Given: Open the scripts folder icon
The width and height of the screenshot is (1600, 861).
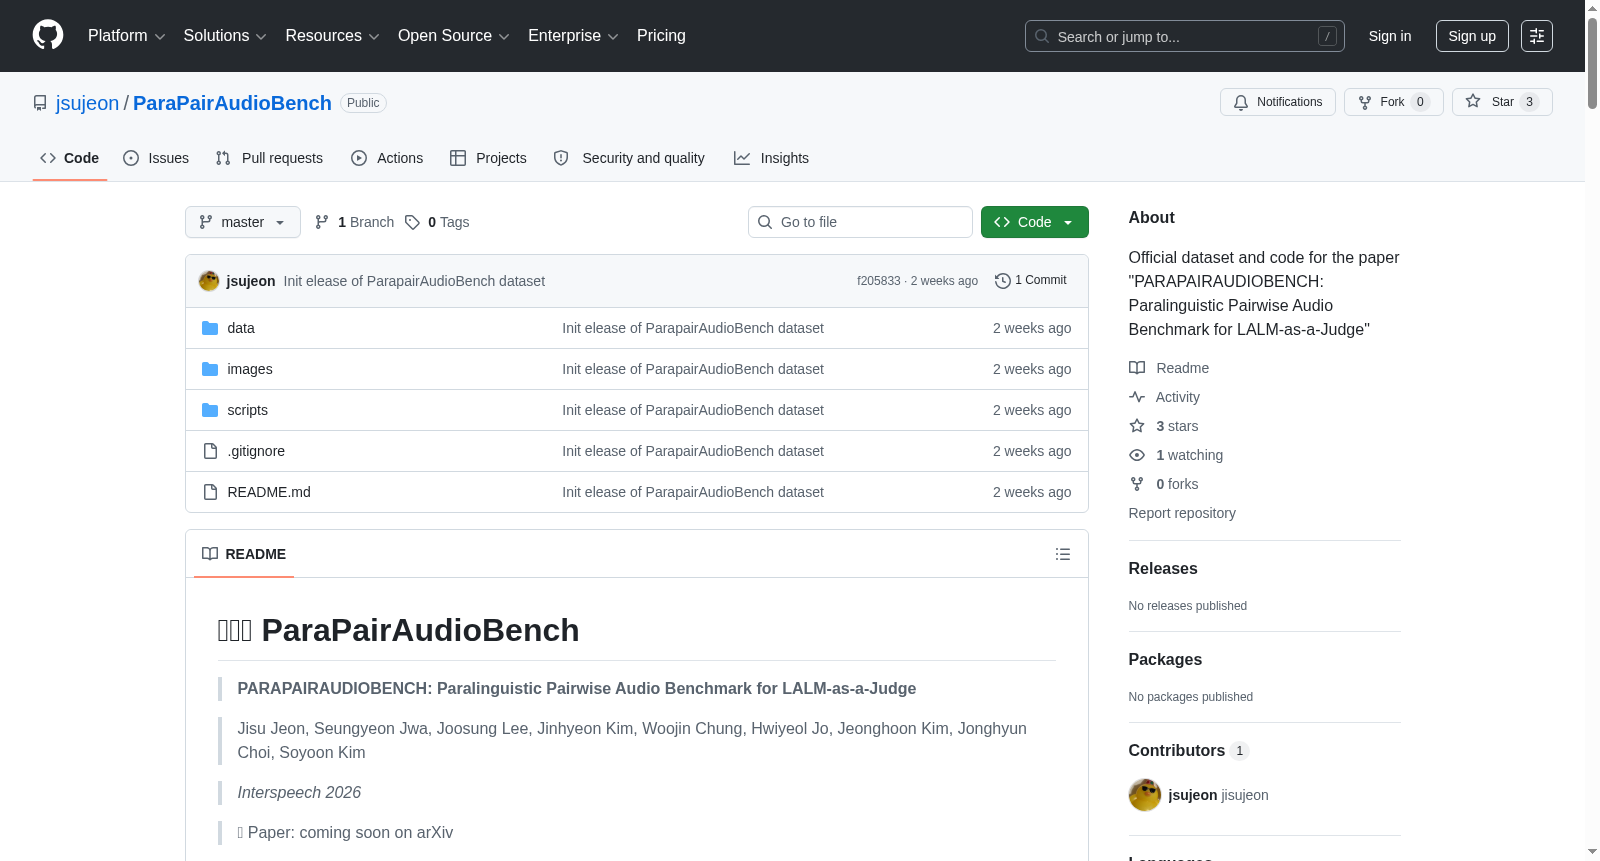Looking at the screenshot, I should (x=210, y=410).
